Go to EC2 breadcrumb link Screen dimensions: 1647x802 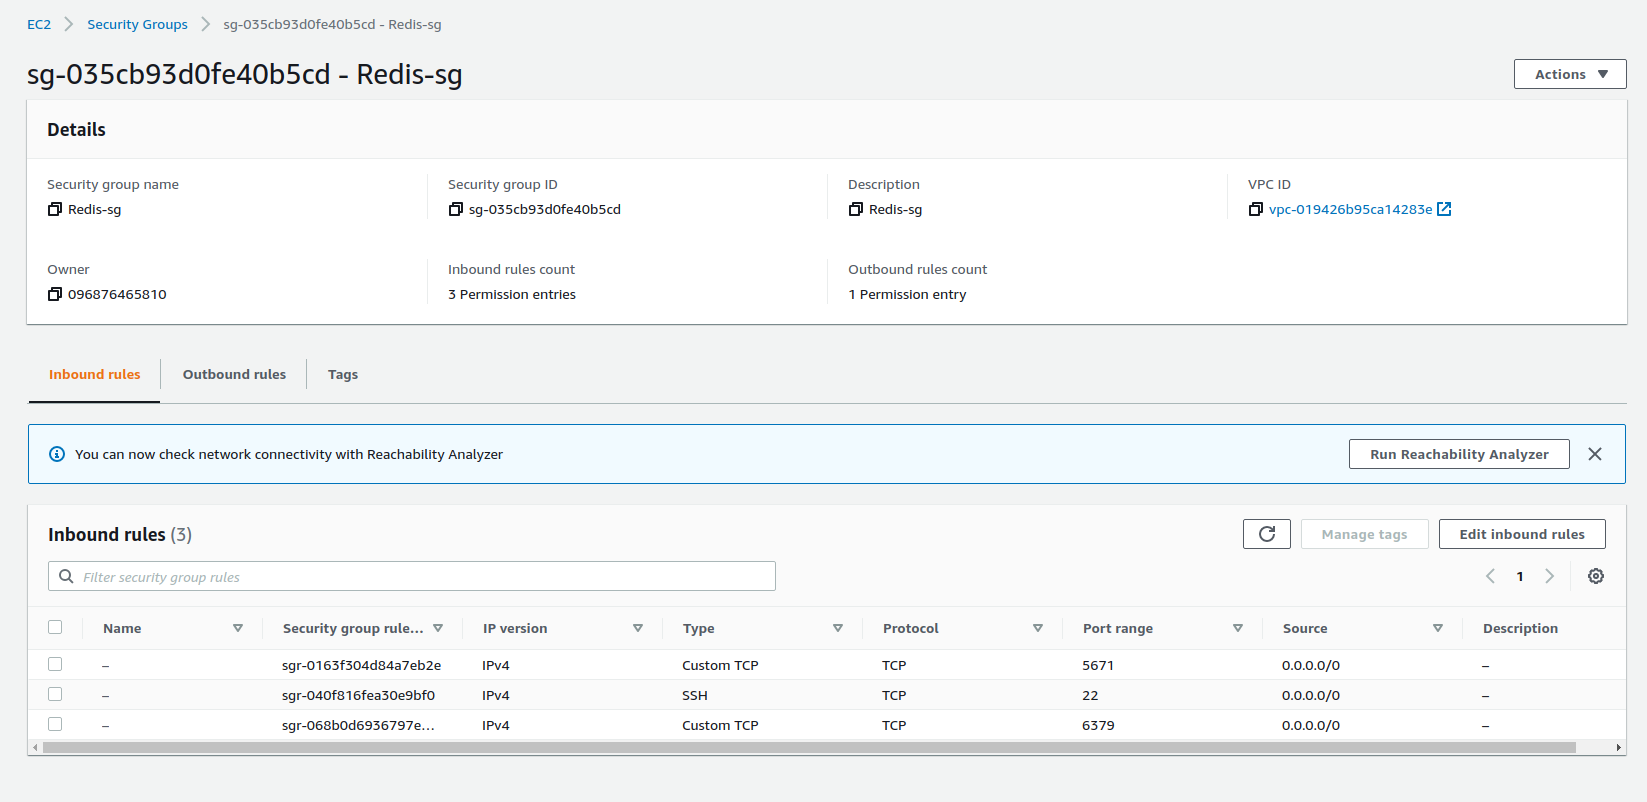tap(39, 24)
